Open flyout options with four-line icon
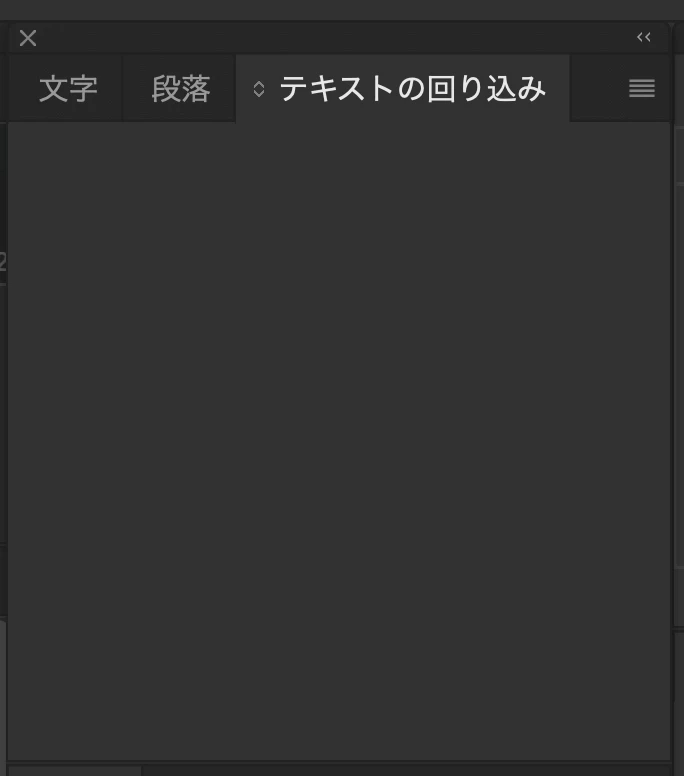Screen dimensions: 684x776 [641, 88]
